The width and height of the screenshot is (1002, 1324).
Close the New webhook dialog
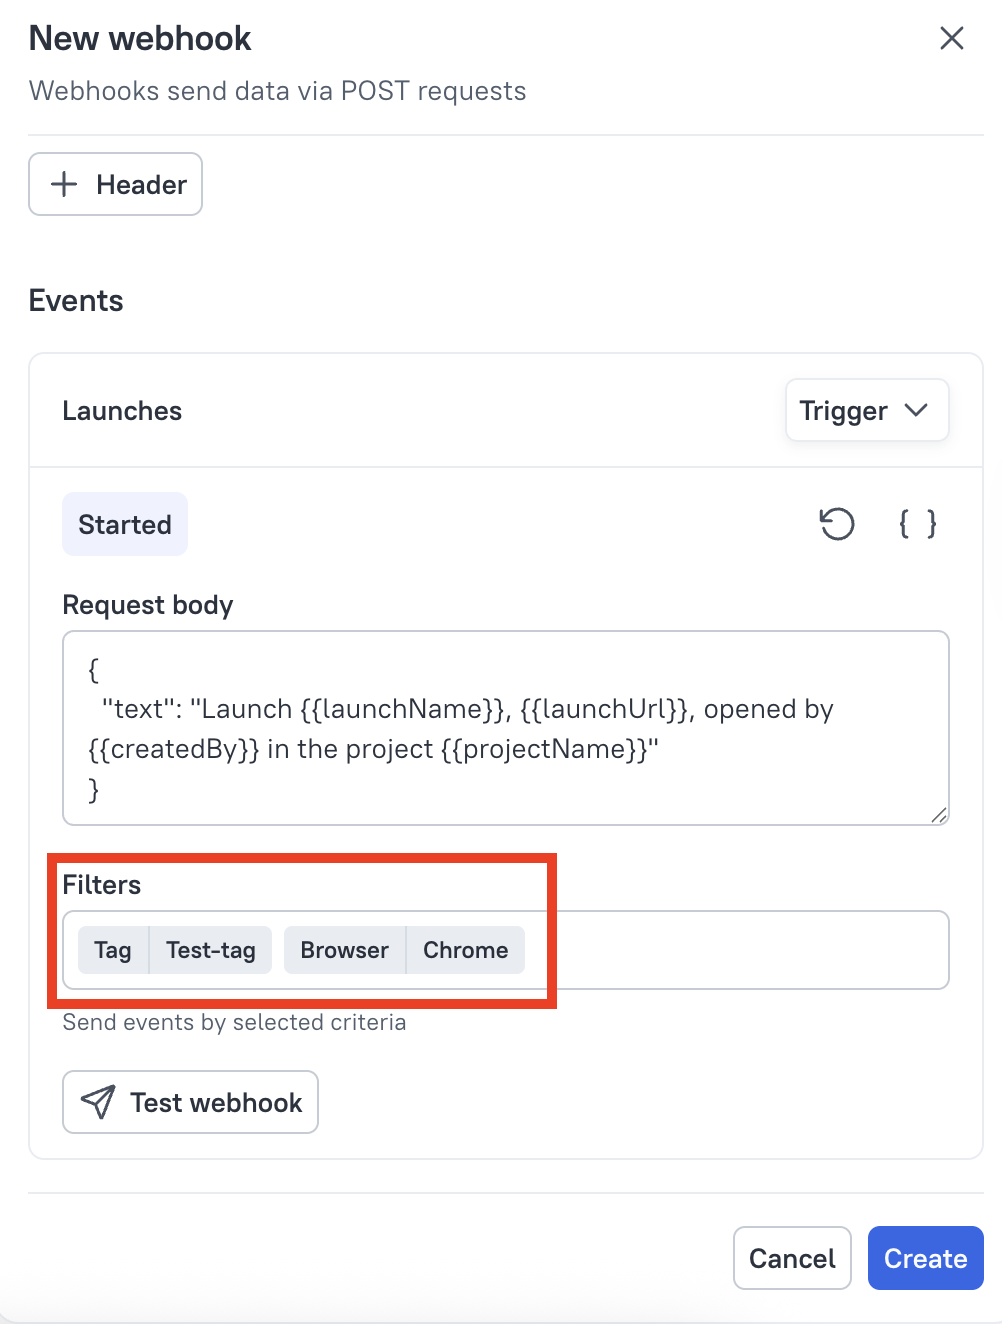(951, 39)
